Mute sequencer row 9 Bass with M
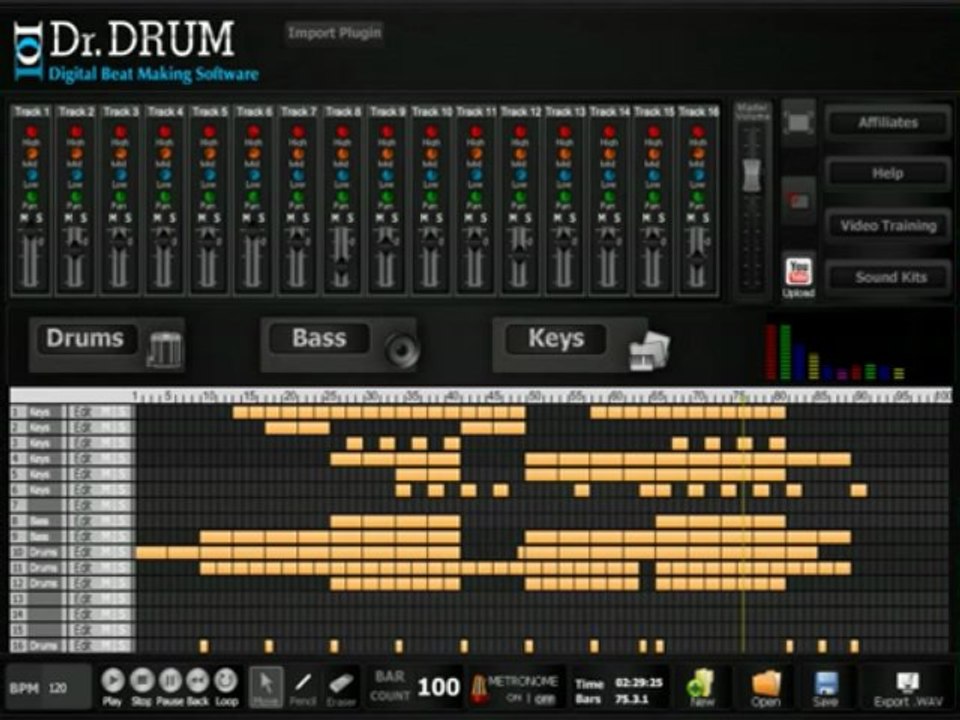Screen dimensions: 960x720 [104, 537]
